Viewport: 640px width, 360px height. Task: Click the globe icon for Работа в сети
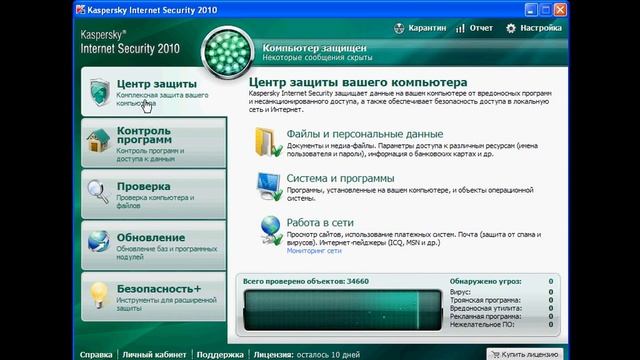pyautogui.click(x=271, y=230)
